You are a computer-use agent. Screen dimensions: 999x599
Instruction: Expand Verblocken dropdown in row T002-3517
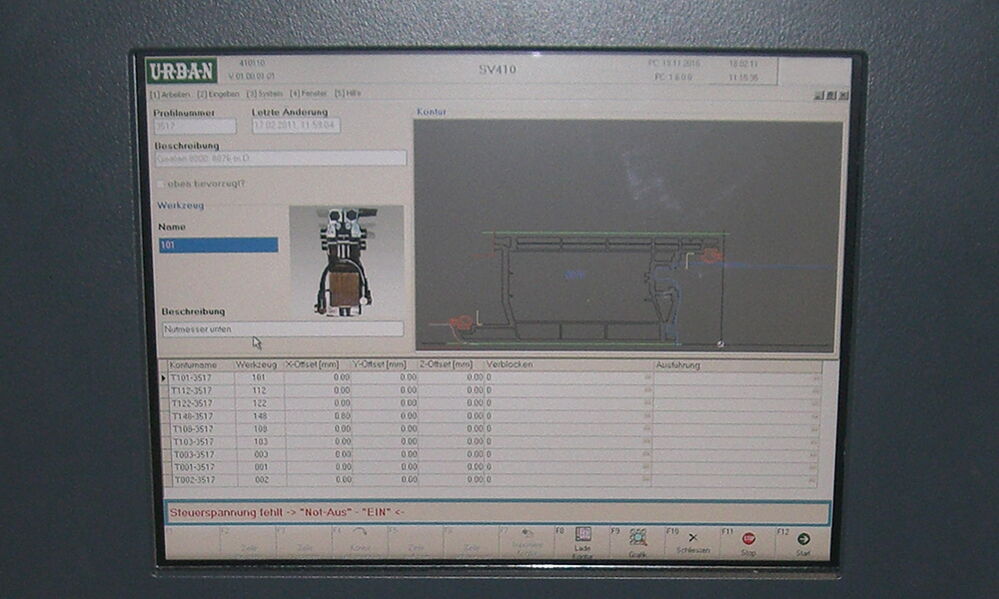coord(646,481)
